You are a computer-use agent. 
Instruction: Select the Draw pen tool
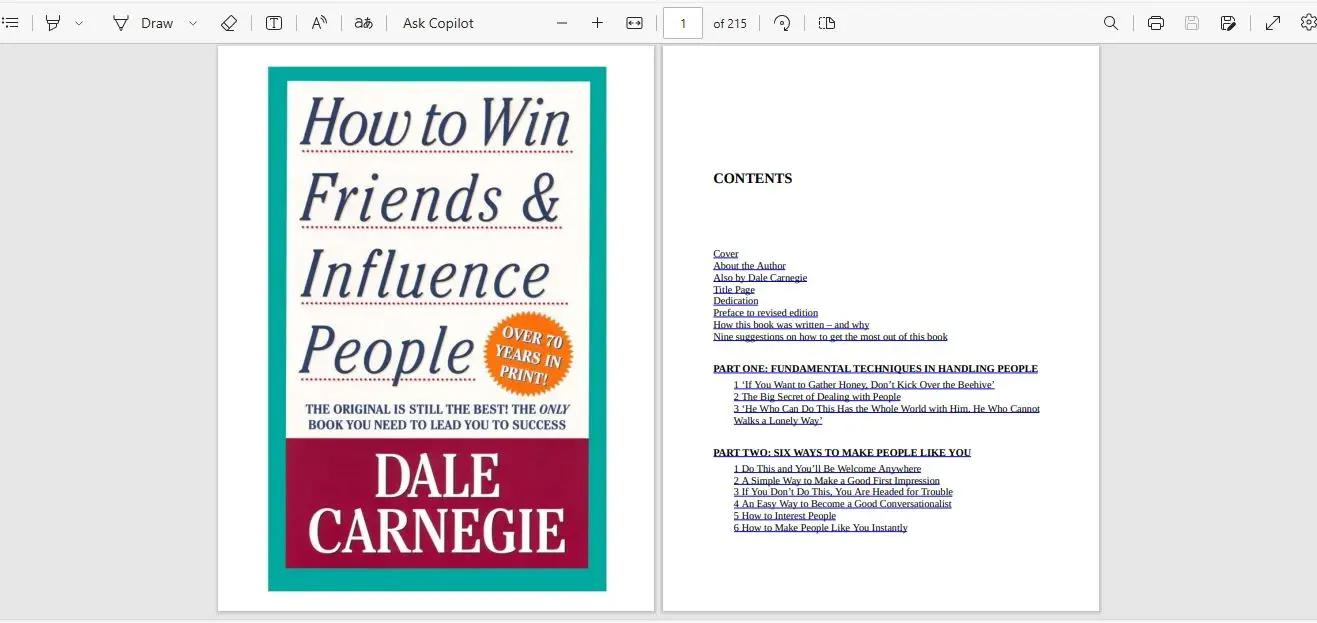click(142, 22)
